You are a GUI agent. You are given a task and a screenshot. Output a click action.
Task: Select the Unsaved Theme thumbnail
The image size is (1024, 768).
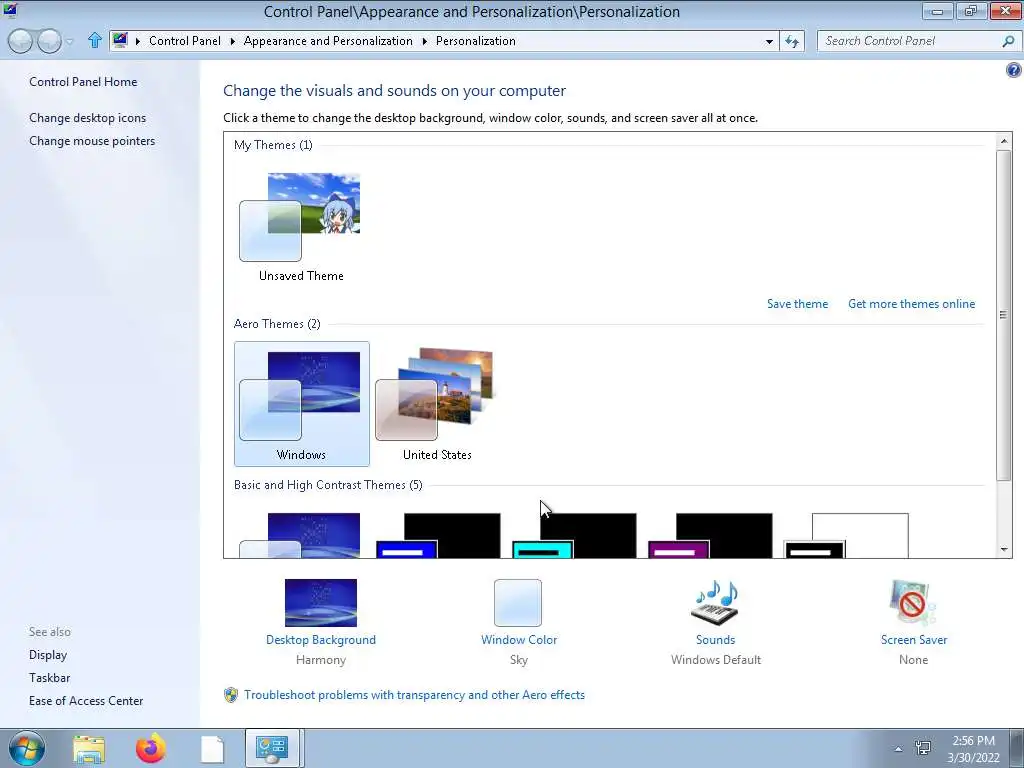[x=301, y=226]
